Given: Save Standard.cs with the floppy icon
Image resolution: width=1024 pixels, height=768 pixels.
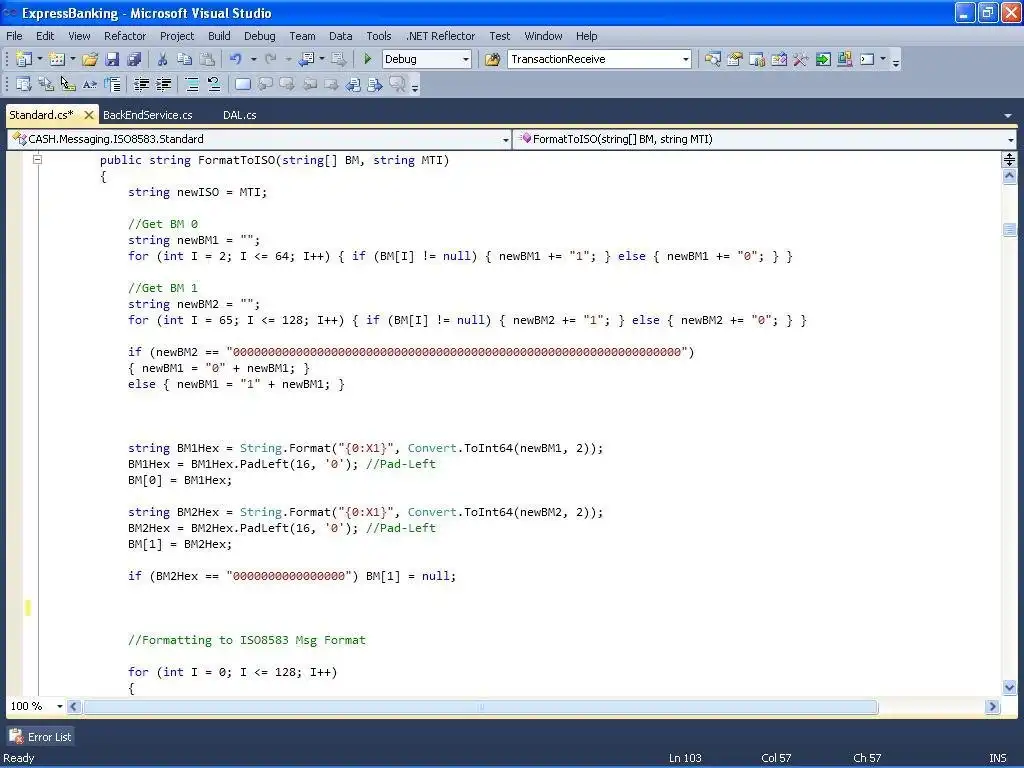Looking at the screenshot, I should 112,59.
